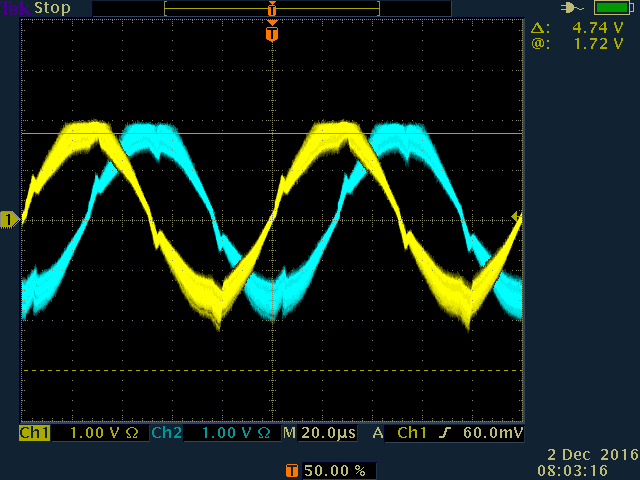Click the Ch2 1.00 V scale readout
The image size is (640, 480).
(236, 433)
